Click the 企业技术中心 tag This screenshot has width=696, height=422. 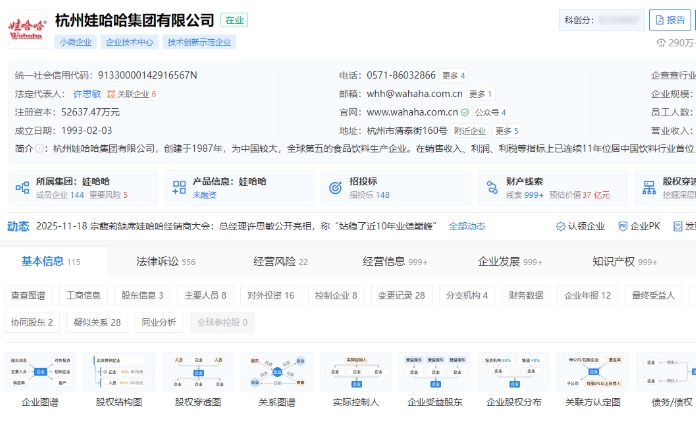(x=130, y=42)
